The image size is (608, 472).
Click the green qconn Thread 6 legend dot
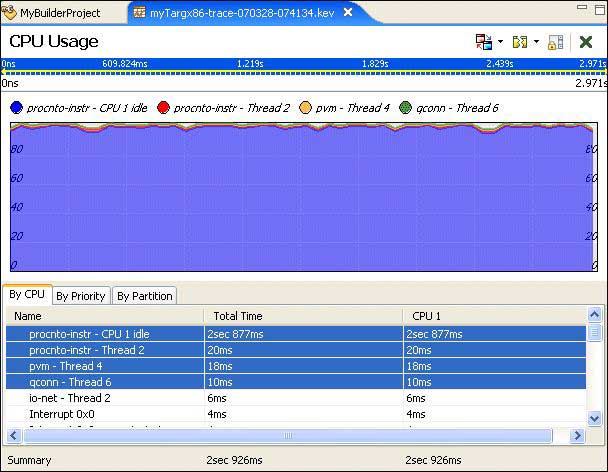(406, 108)
